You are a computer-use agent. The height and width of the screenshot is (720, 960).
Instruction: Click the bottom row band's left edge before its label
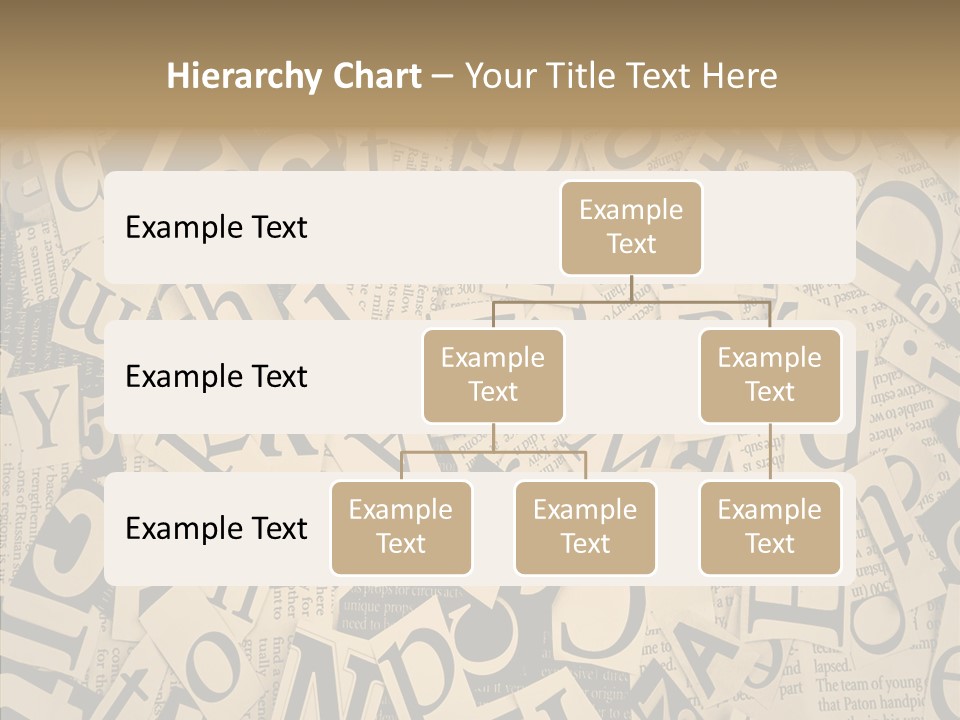[114, 528]
